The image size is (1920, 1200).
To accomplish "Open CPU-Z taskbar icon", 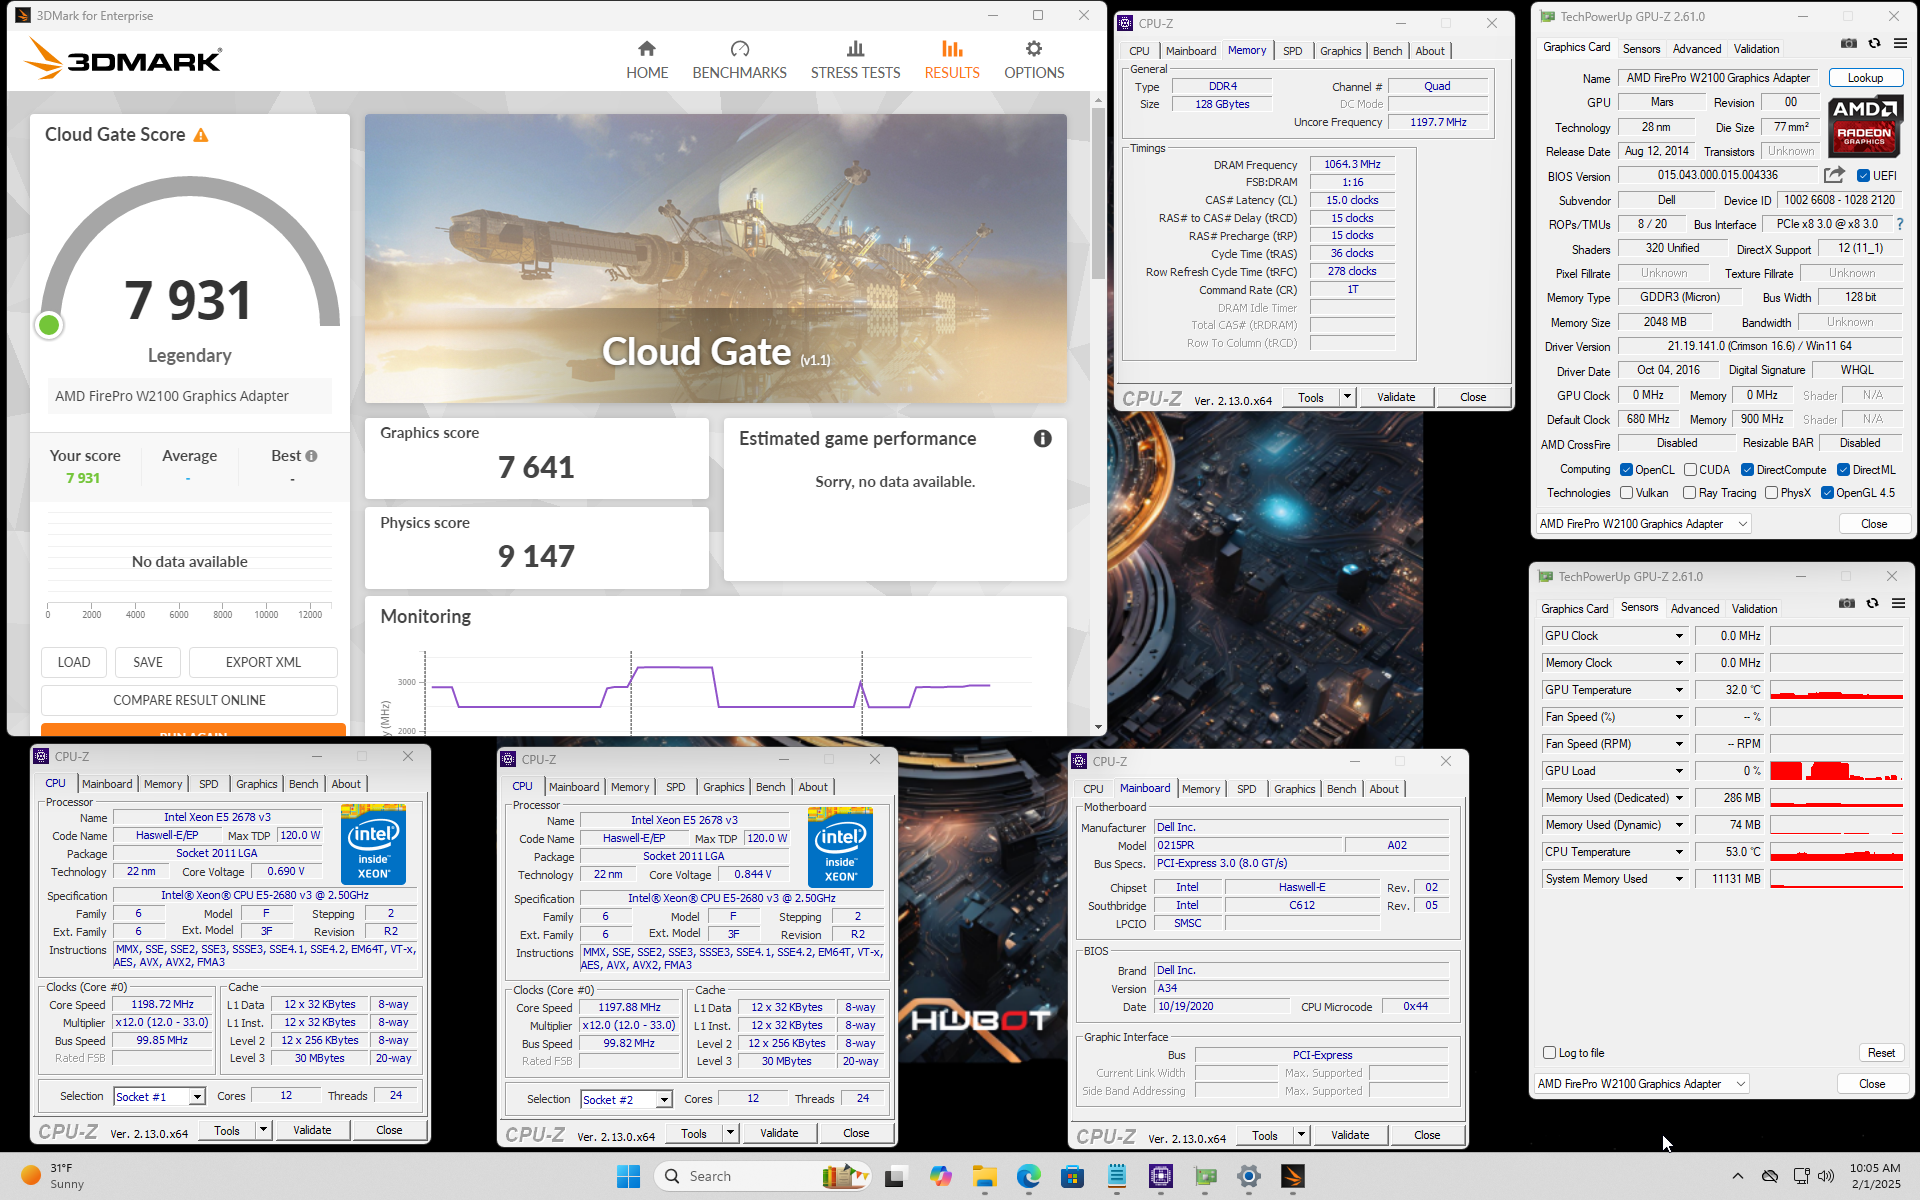I will pos(1161,1176).
